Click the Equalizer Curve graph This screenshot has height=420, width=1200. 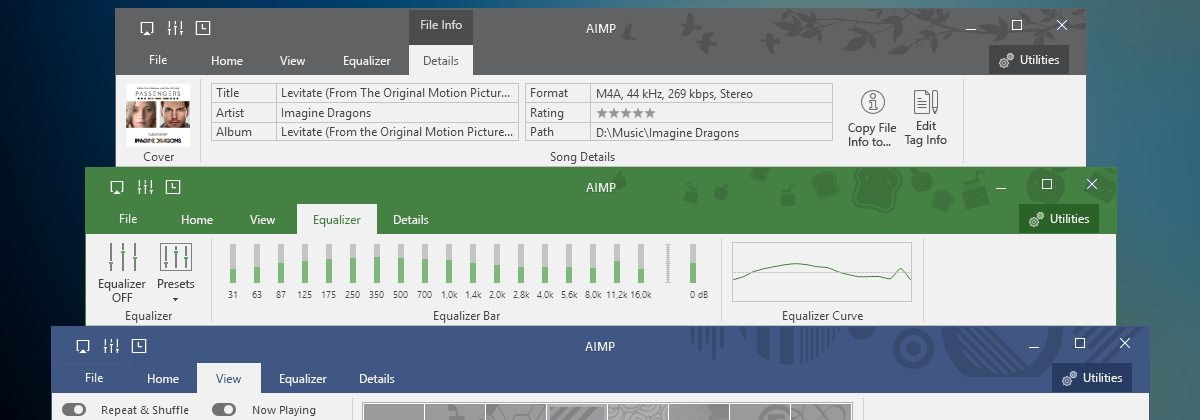tap(822, 271)
